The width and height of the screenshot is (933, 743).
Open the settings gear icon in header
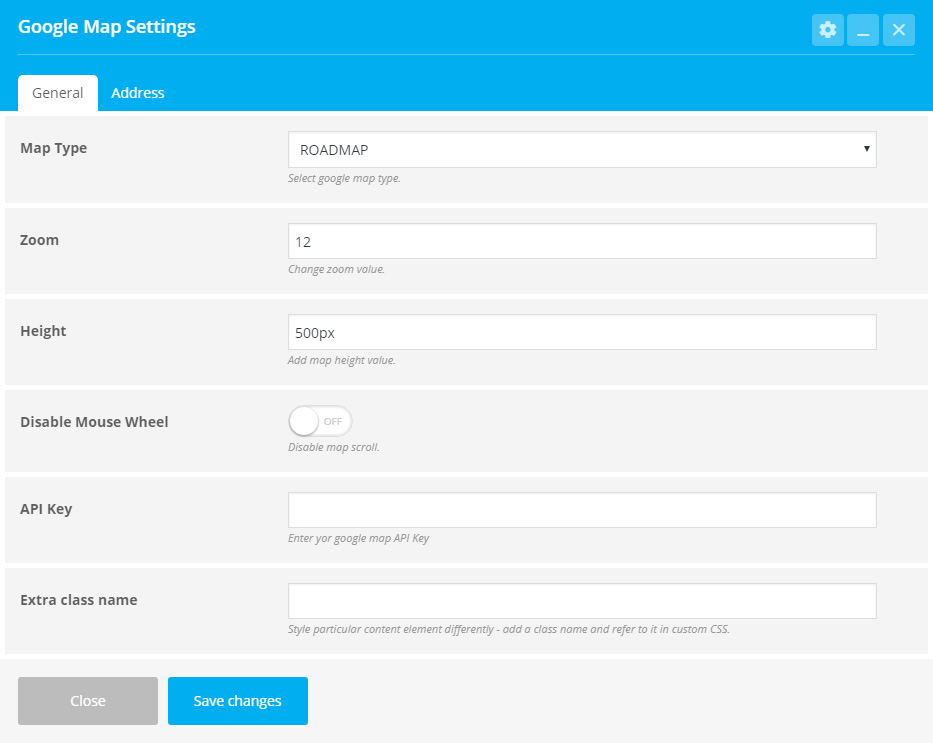click(828, 30)
